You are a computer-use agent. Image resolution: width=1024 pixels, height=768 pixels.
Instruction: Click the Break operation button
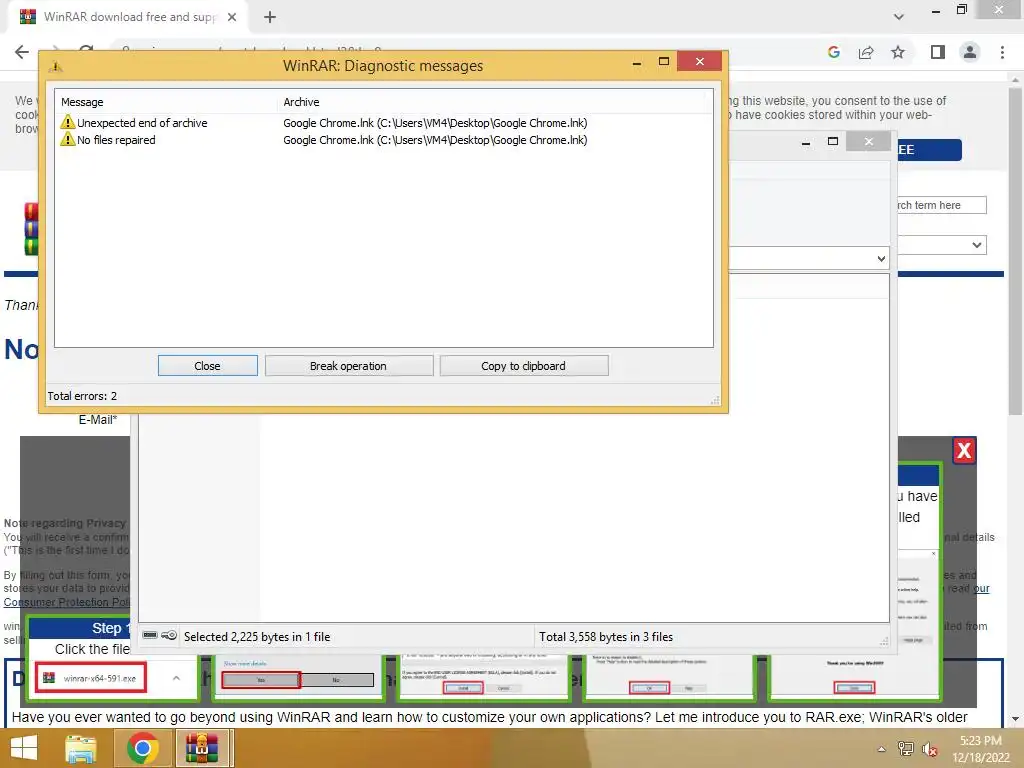click(349, 366)
